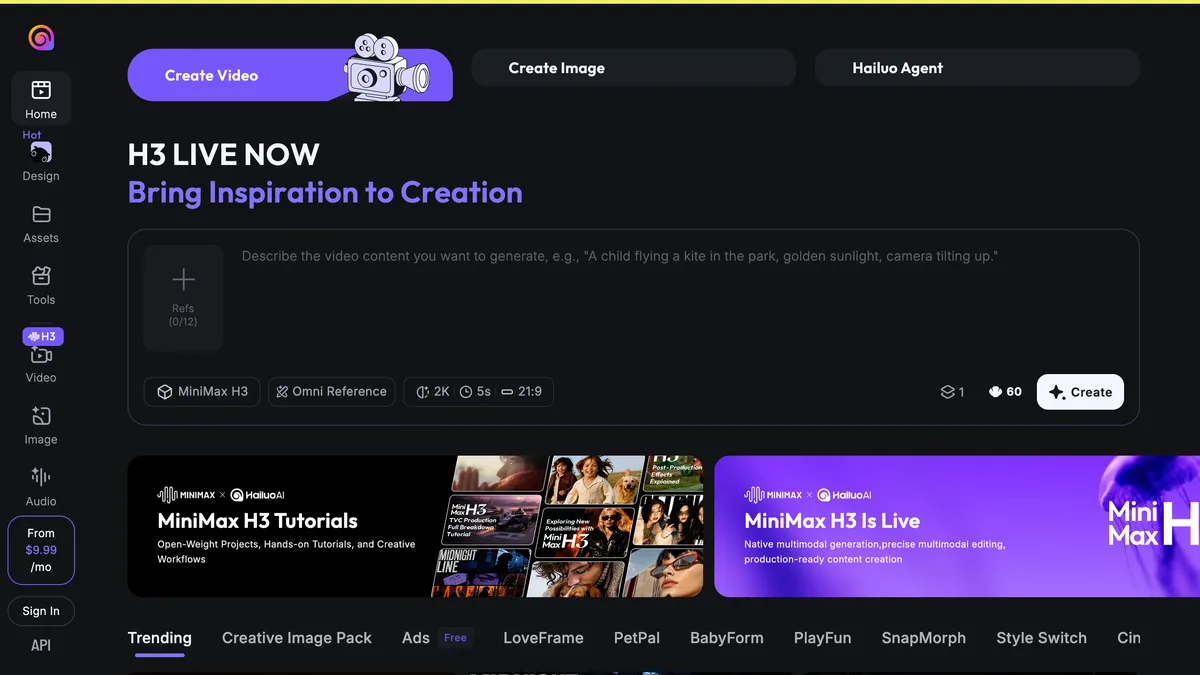This screenshot has height=675, width=1200.
Task: Click the Create button
Action: coord(1080,392)
